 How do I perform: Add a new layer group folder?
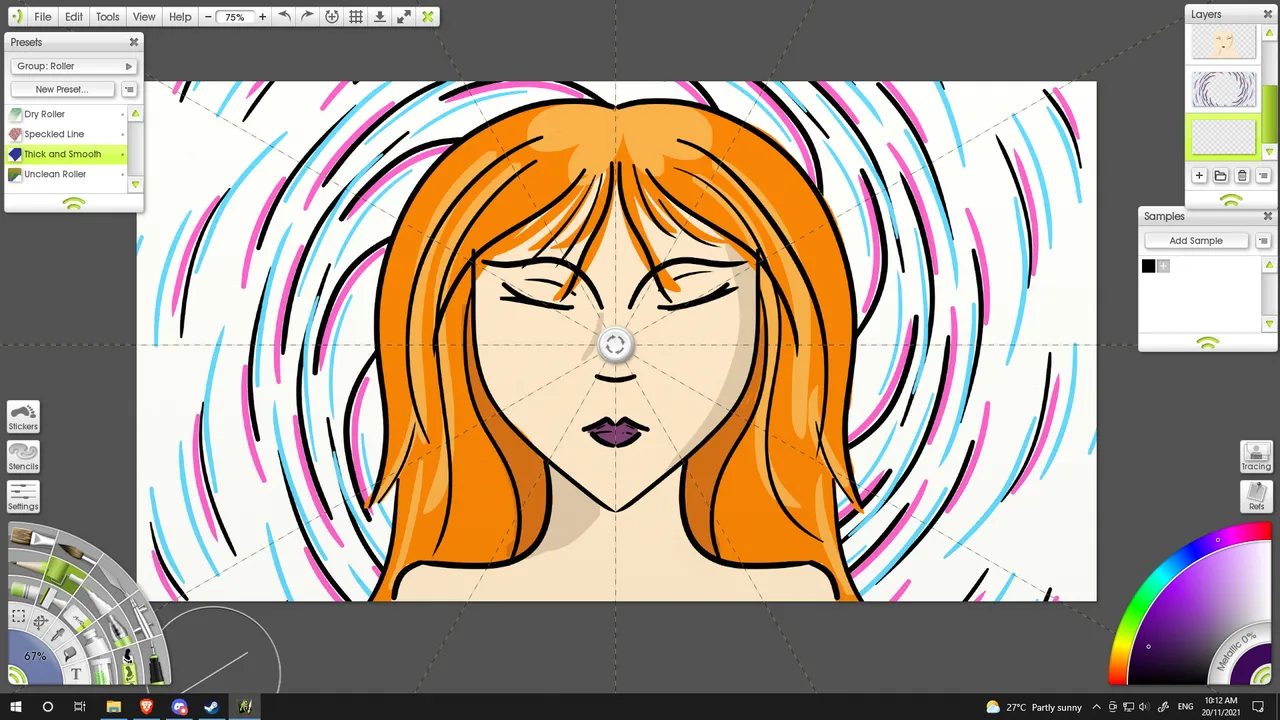point(1221,176)
